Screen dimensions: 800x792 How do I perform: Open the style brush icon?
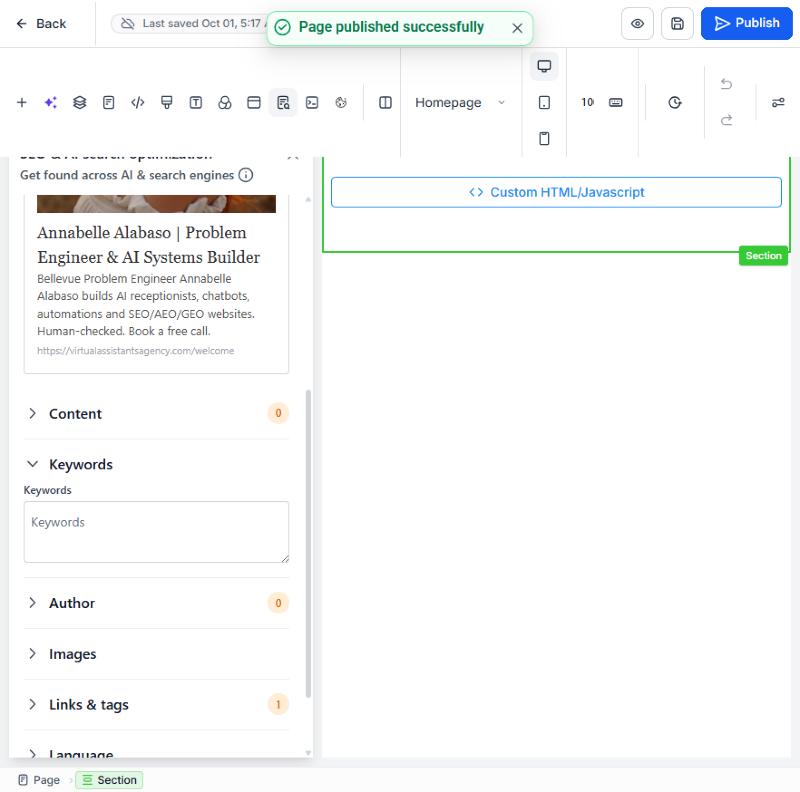[167, 103]
